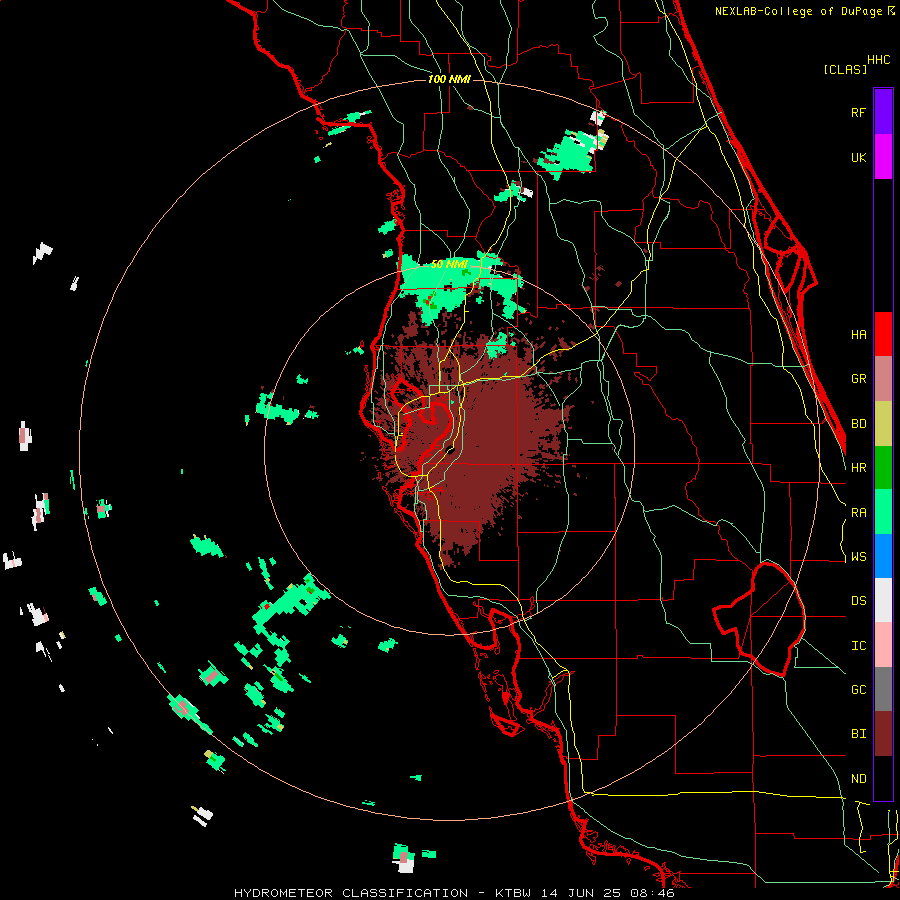This screenshot has width=900, height=900.
Task: Click the RA legend label
Action: (858, 513)
